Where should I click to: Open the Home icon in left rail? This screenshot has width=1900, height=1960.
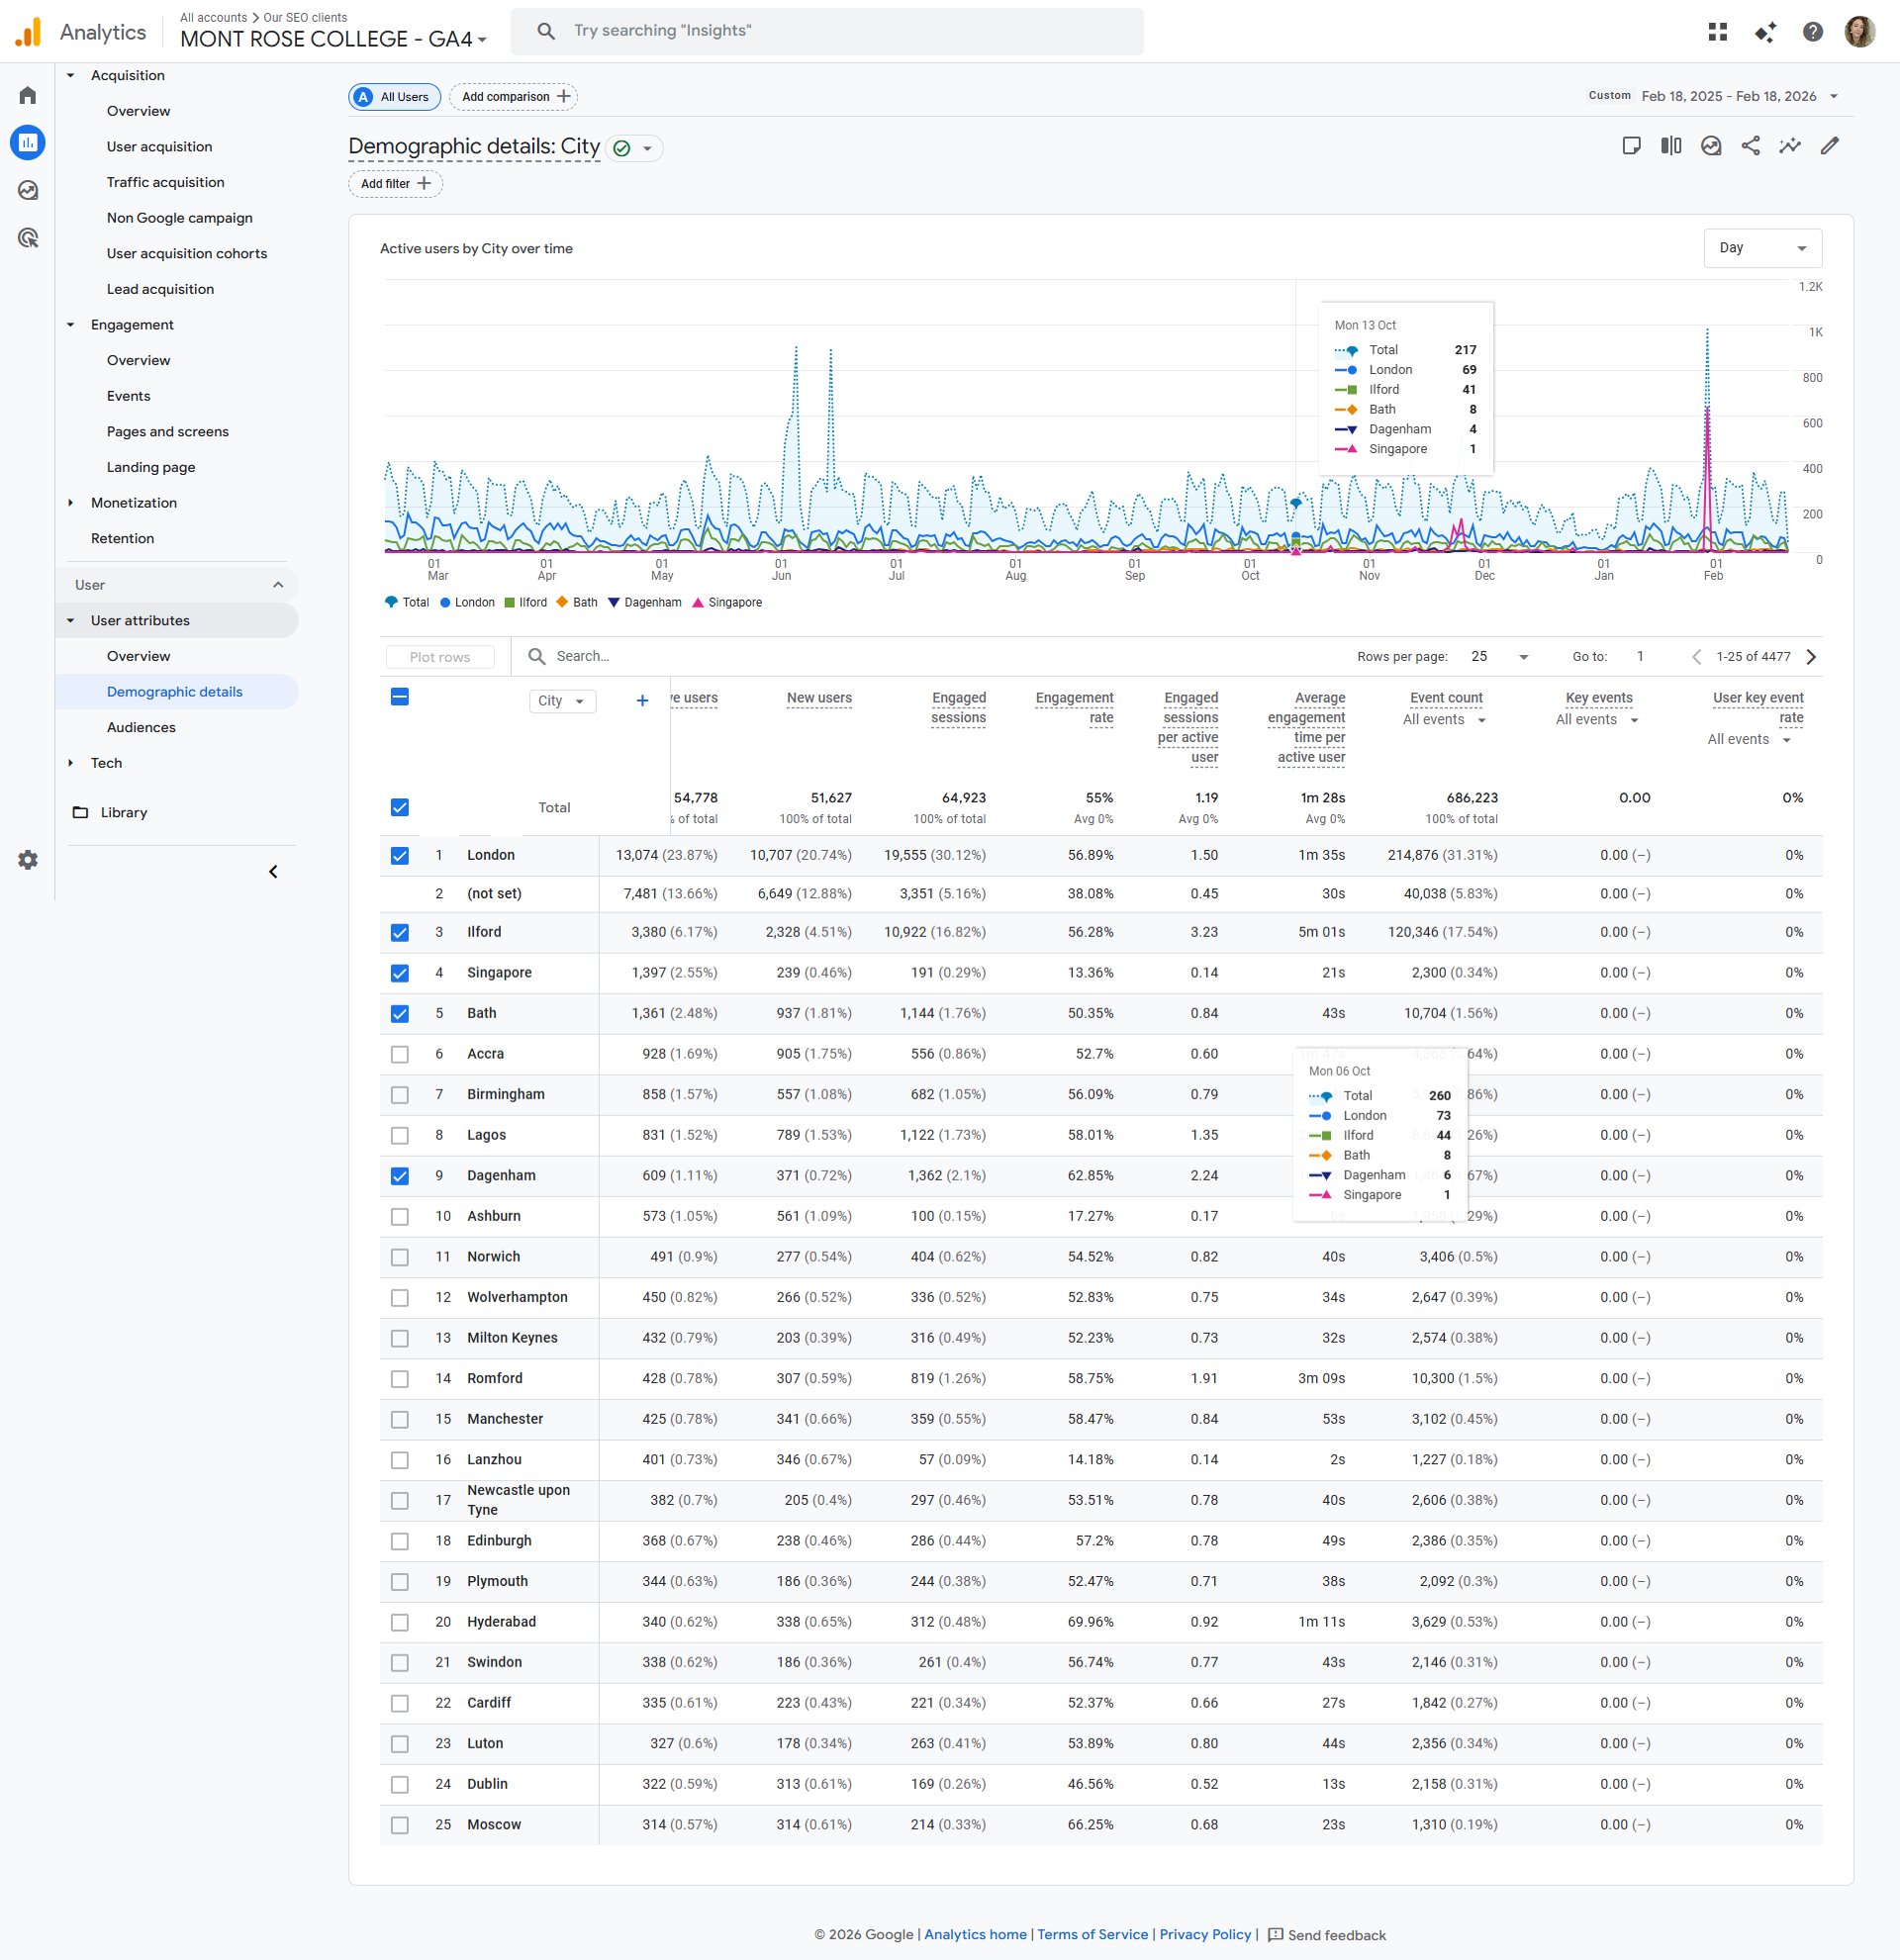pyautogui.click(x=28, y=96)
